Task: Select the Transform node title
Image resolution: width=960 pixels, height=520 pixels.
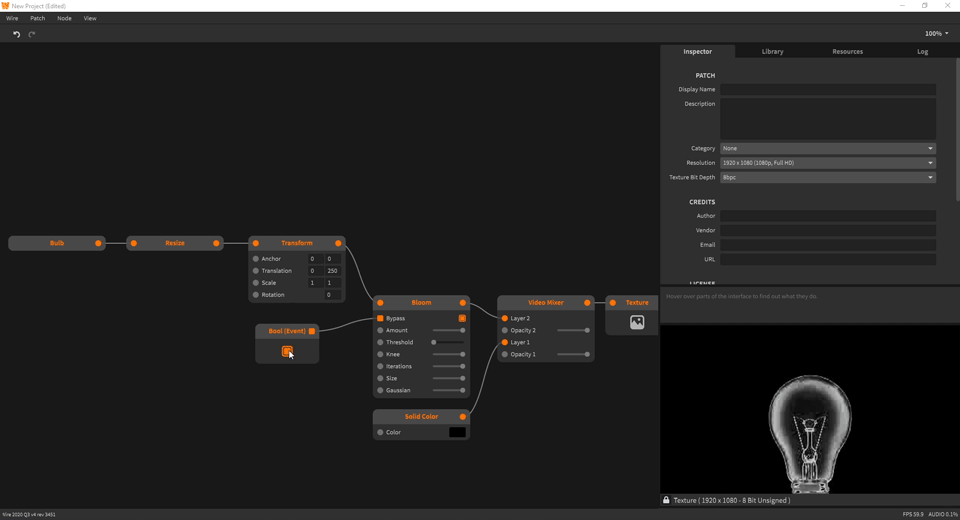Action: click(297, 243)
